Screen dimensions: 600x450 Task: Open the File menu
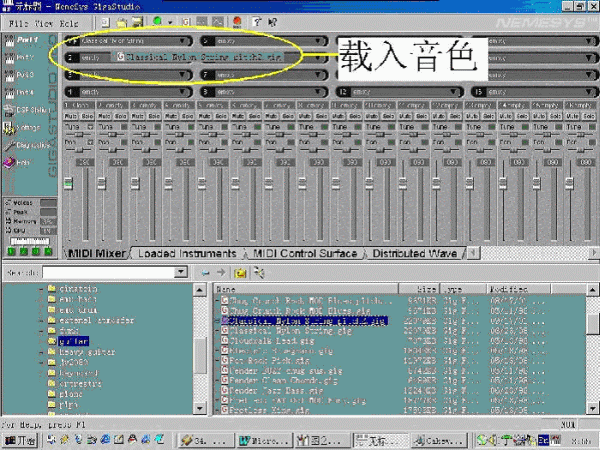(x=18, y=24)
